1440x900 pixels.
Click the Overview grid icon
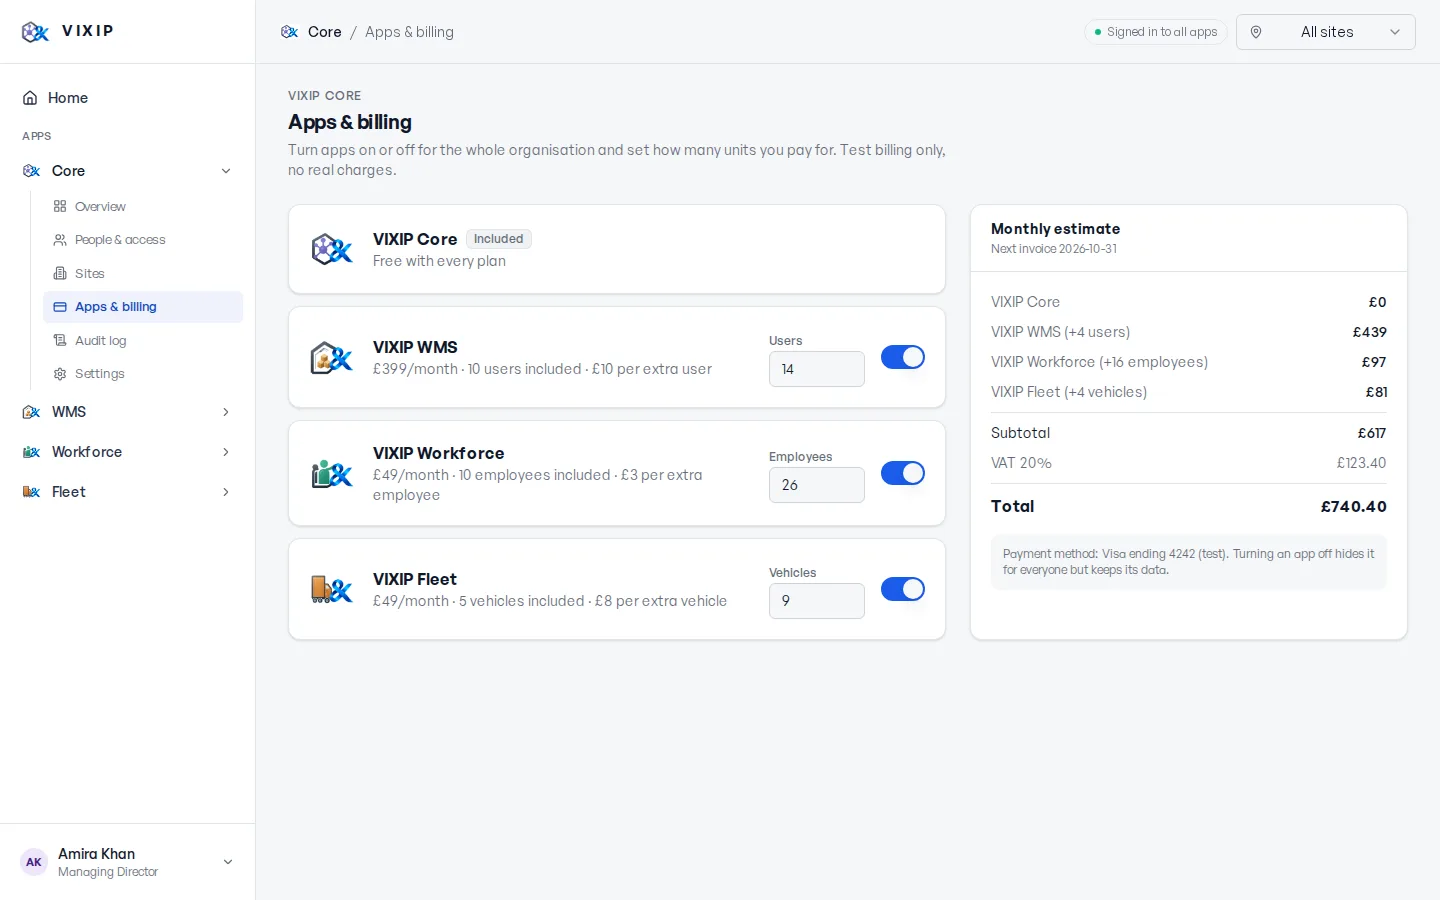[60, 207]
